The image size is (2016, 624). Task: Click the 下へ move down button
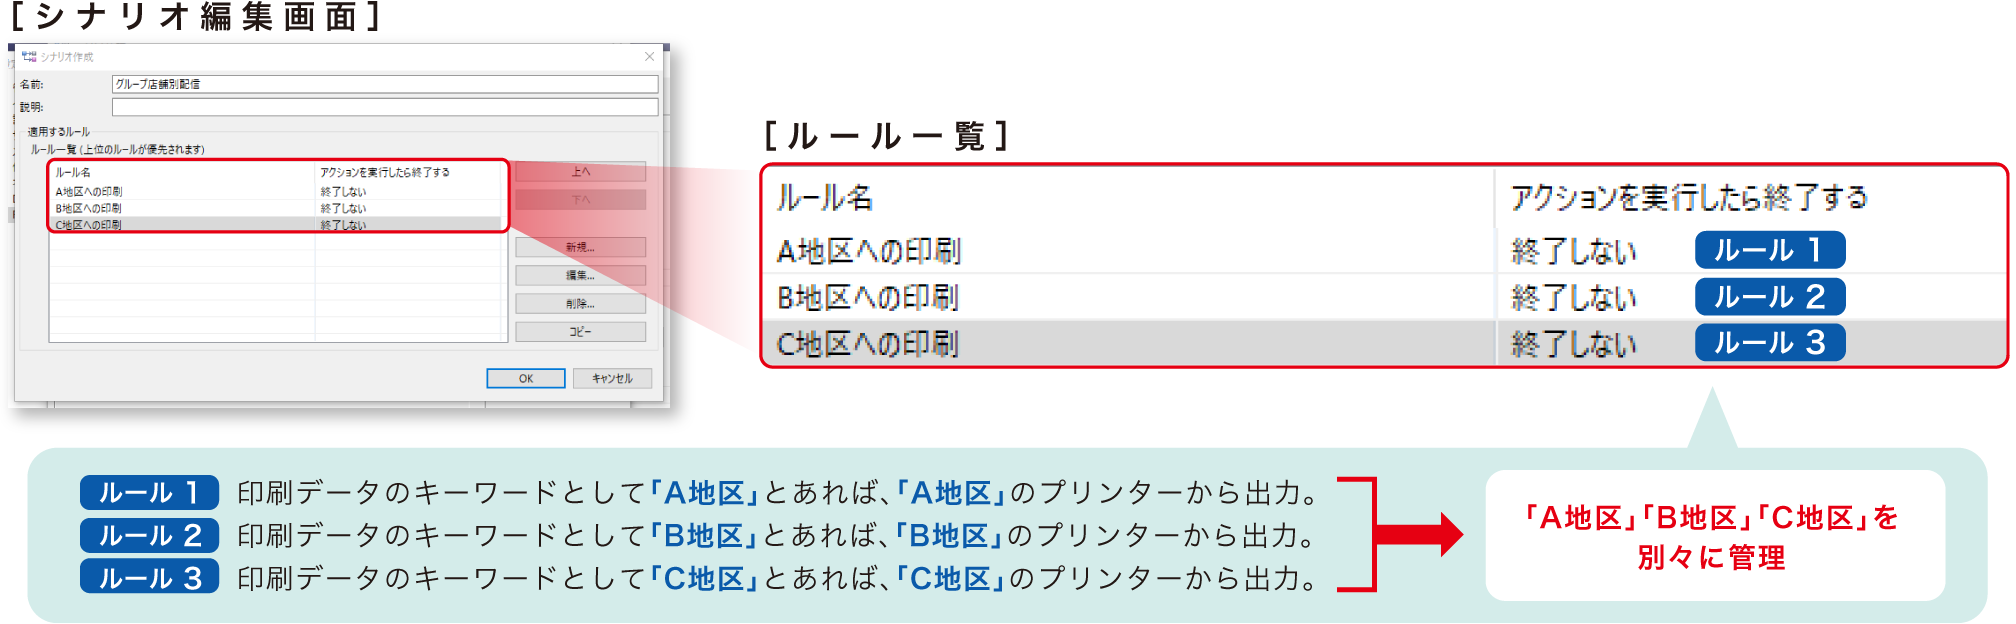pyautogui.click(x=580, y=201)
